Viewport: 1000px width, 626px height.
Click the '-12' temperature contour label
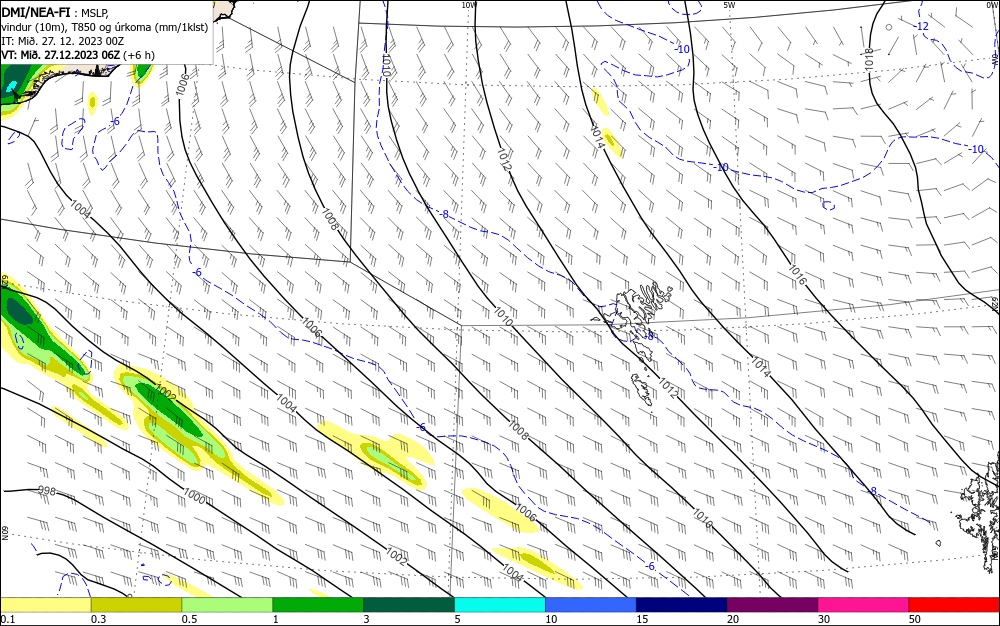coord(922,26)
